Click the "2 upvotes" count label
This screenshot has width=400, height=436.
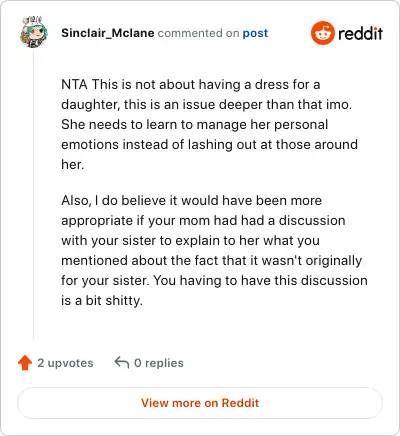[65, 363]
